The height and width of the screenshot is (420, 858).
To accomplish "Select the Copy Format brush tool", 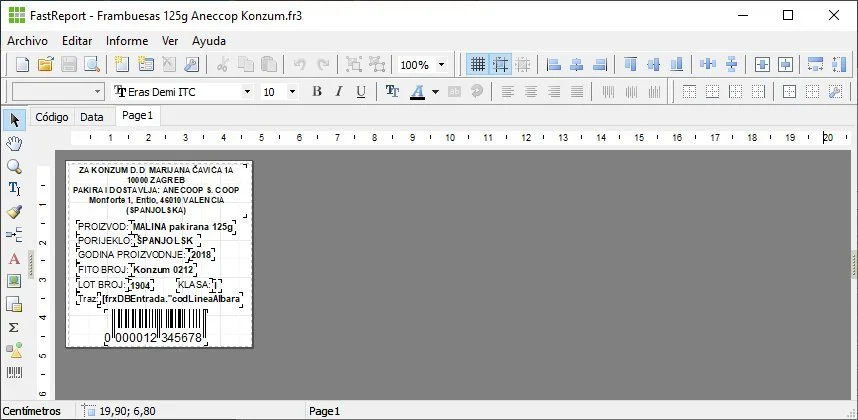I will coord(14,212).
